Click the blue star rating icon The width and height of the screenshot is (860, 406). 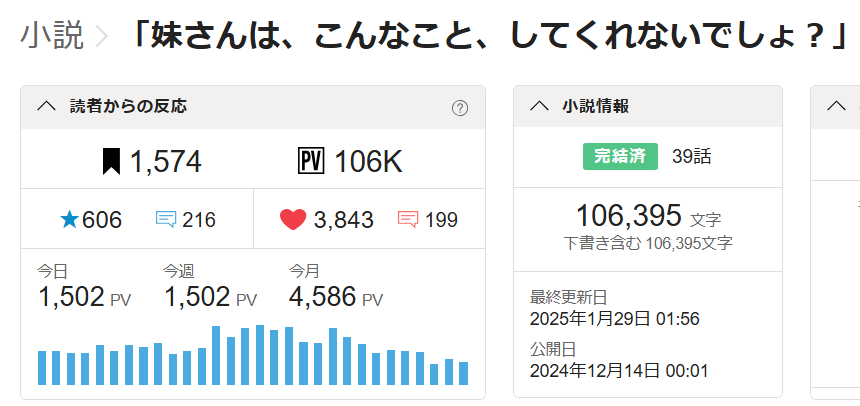[69, 220]
